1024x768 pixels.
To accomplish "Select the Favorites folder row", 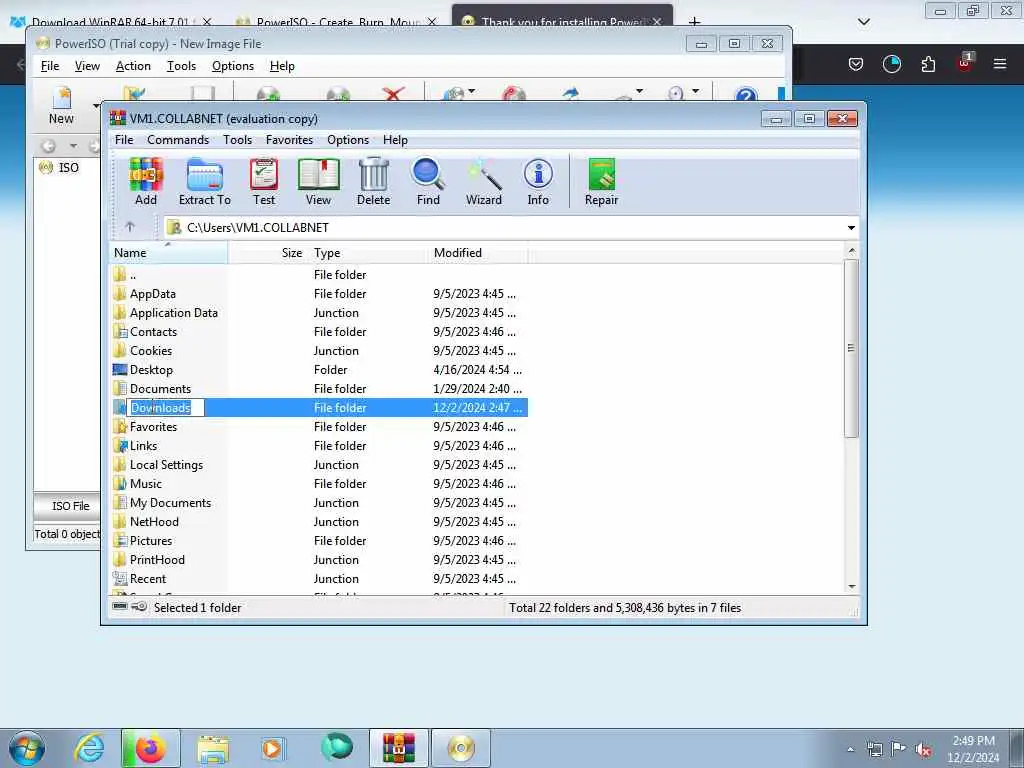I will point(319,426).
